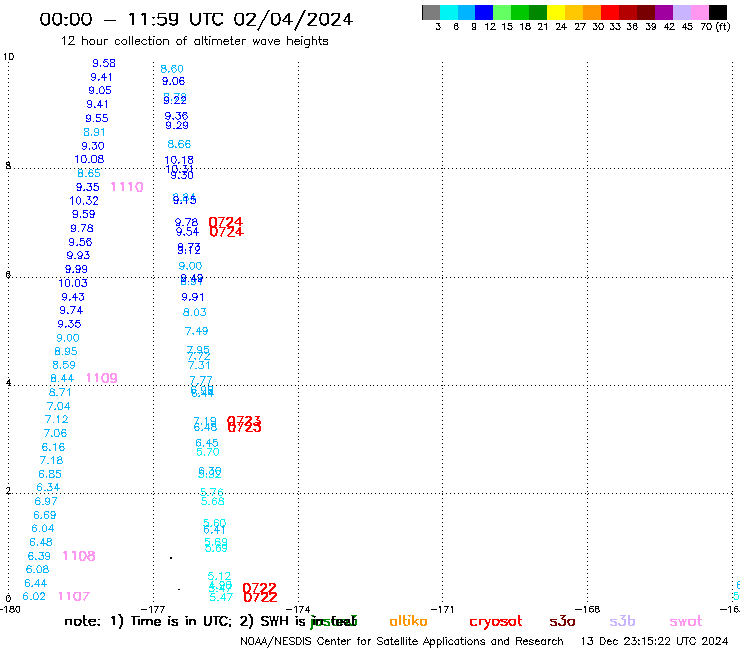
Task: Click the '33' color scale label
Action: pyautogui.click(x=615, y=27)
